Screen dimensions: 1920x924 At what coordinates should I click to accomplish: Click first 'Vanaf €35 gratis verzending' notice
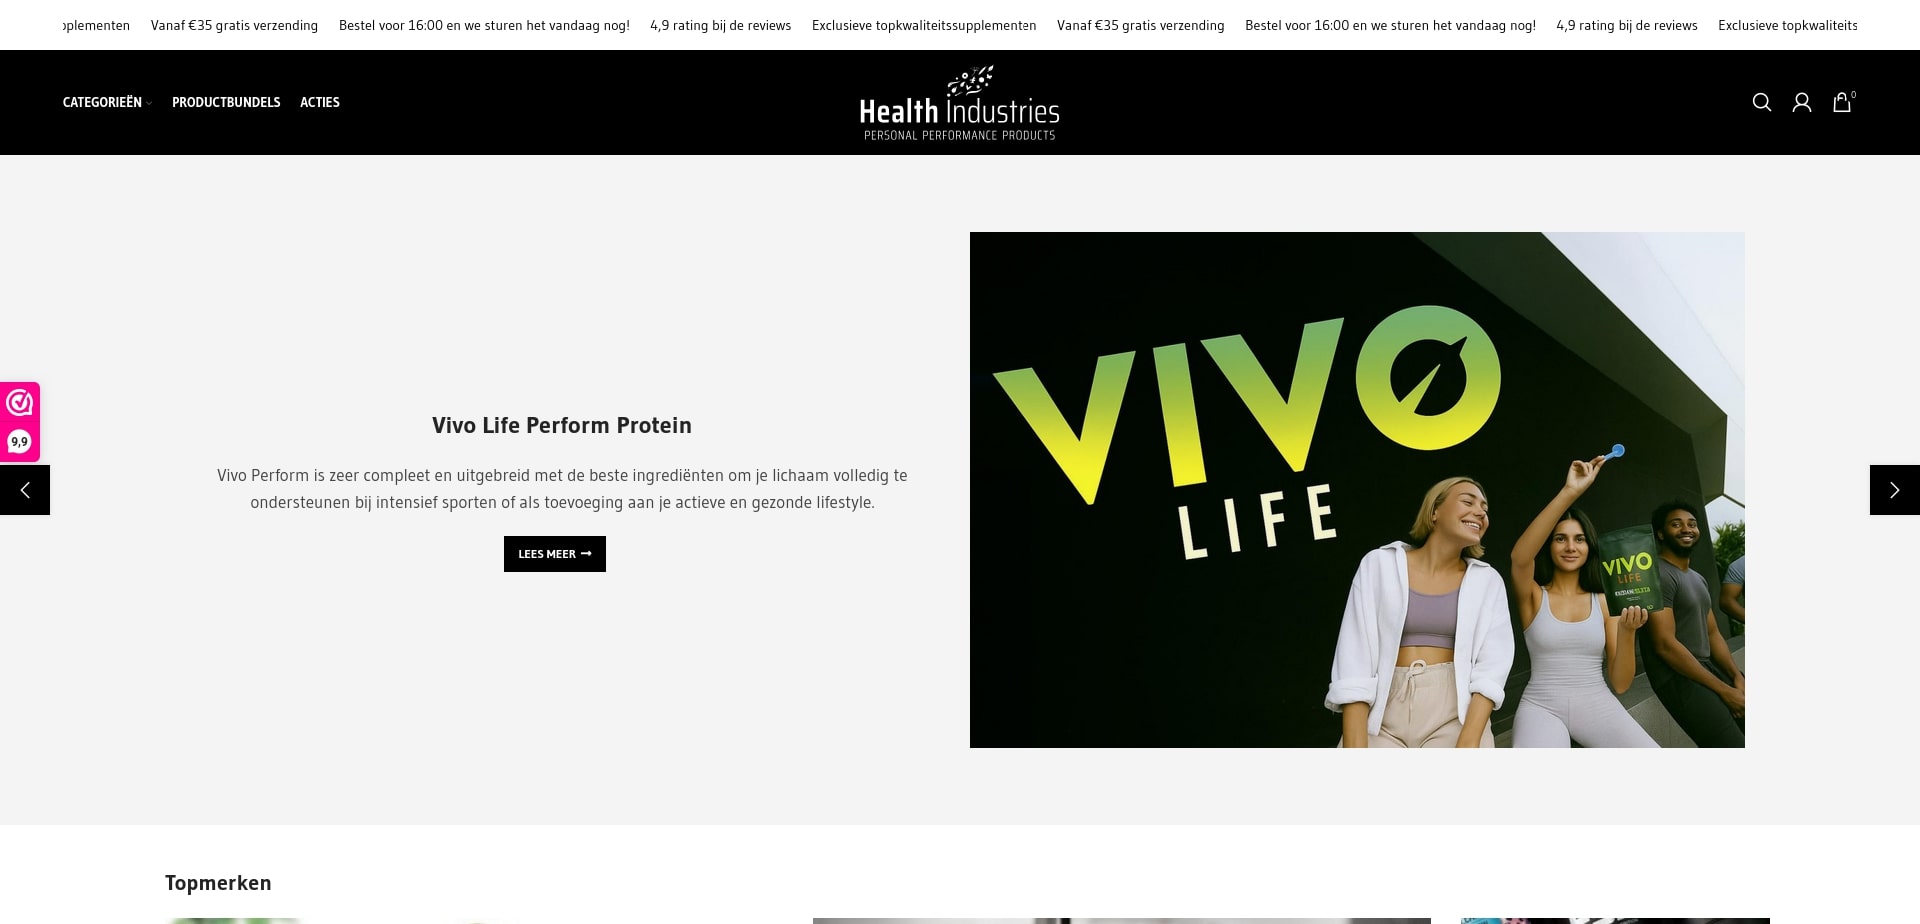point(234,25)
